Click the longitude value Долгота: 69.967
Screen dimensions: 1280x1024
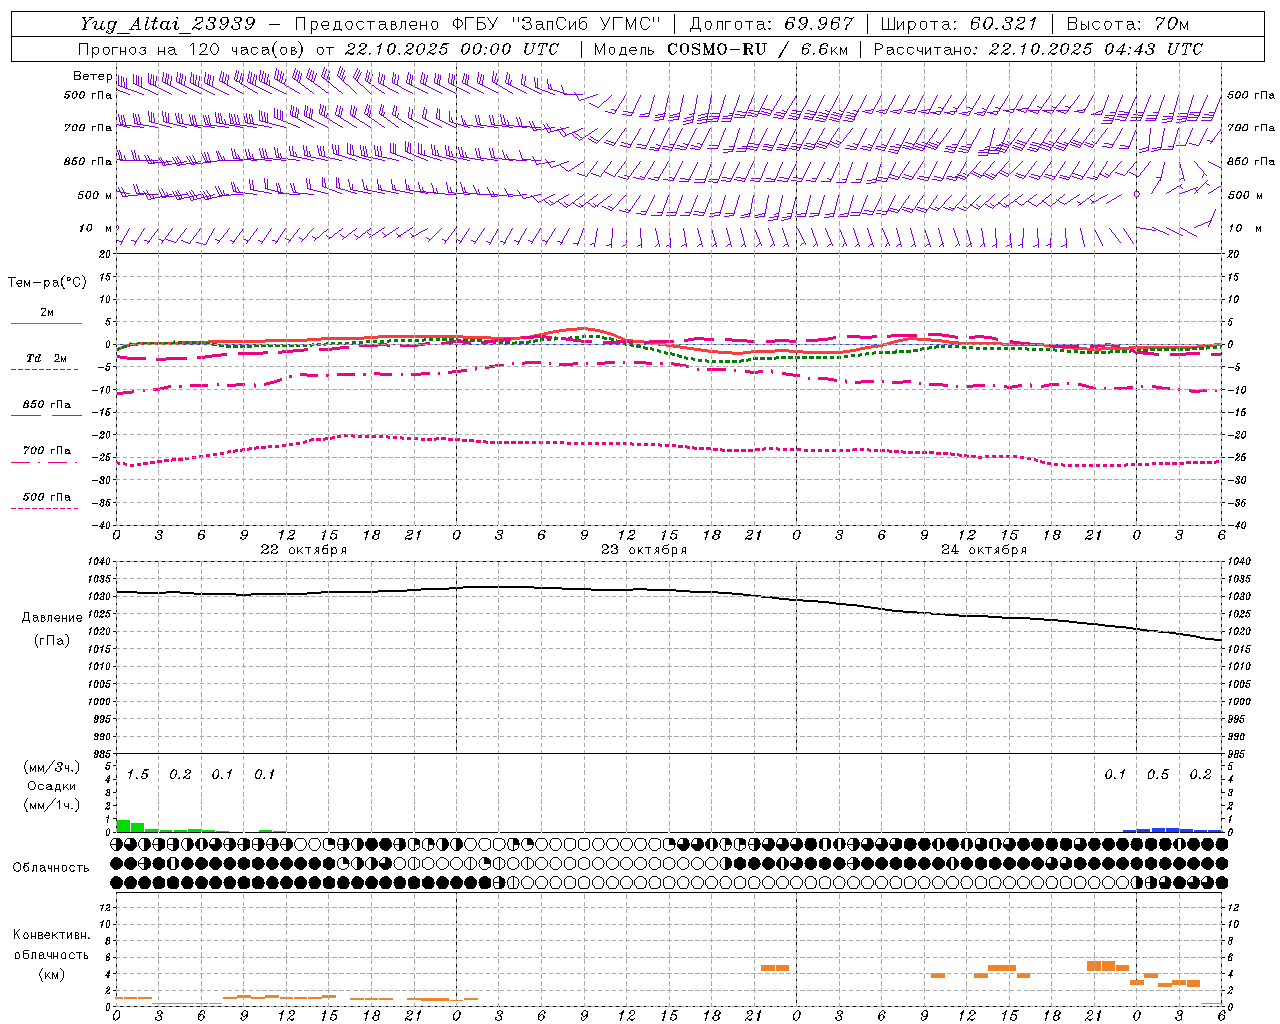pos(773,24)
